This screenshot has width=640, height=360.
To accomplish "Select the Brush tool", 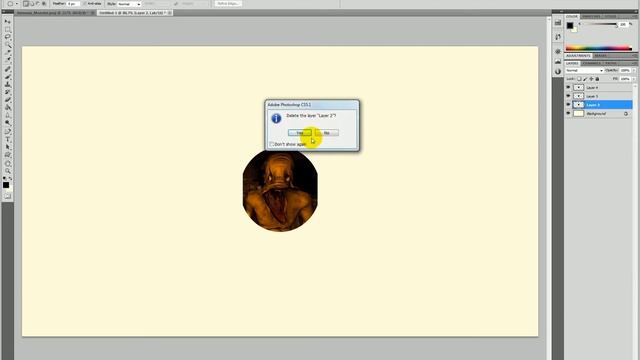I will (7, 77).
